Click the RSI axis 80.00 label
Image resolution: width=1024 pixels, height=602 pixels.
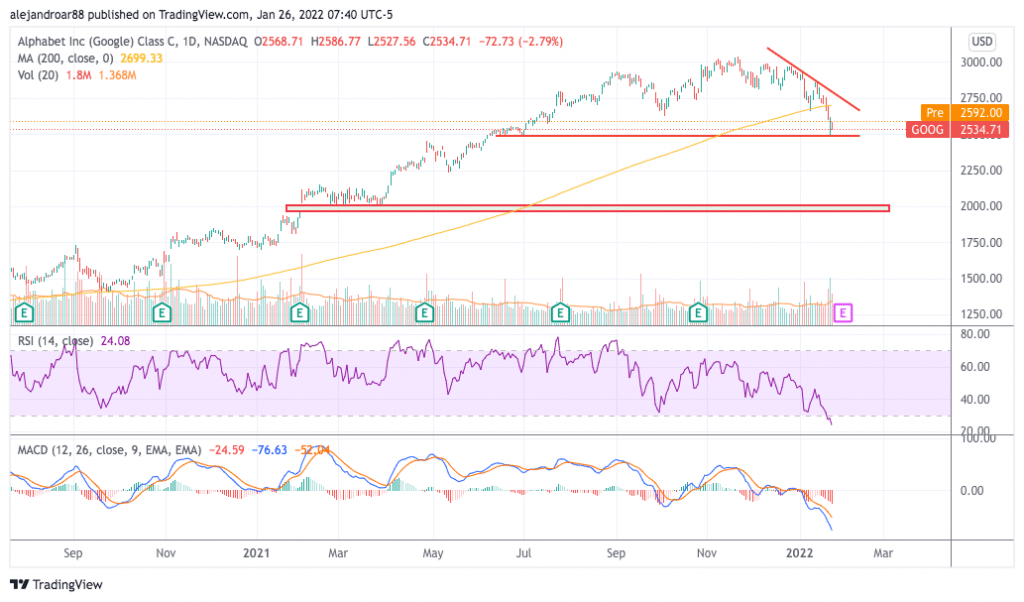point(975,334)
